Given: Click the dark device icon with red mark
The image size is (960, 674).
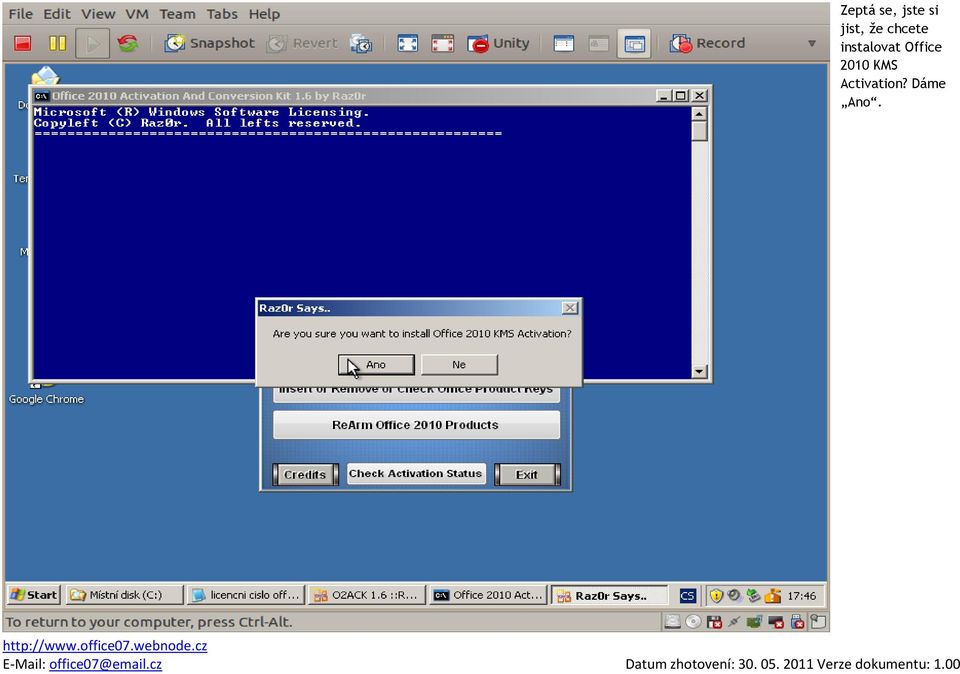Looking at the screenshot, I should coord(776,622).
